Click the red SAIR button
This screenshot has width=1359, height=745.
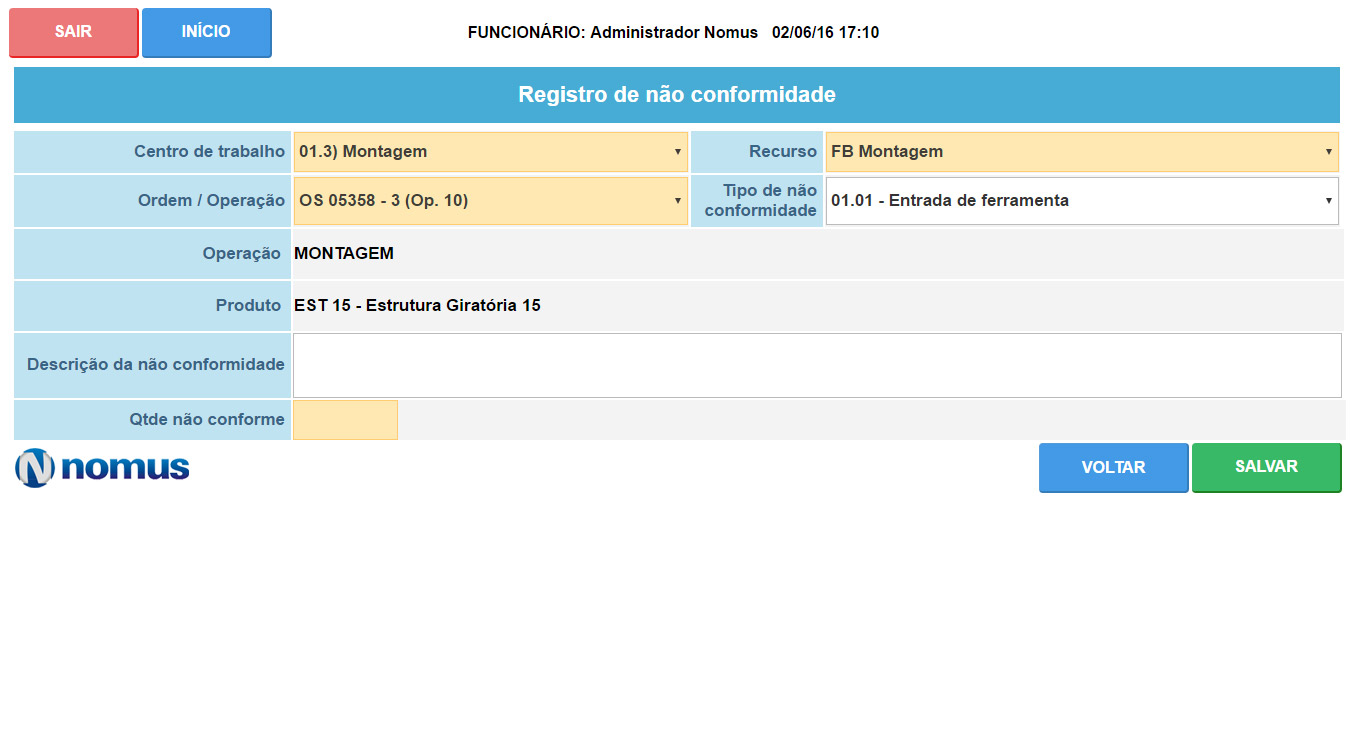pyautogui.click(x=73, y=32)
